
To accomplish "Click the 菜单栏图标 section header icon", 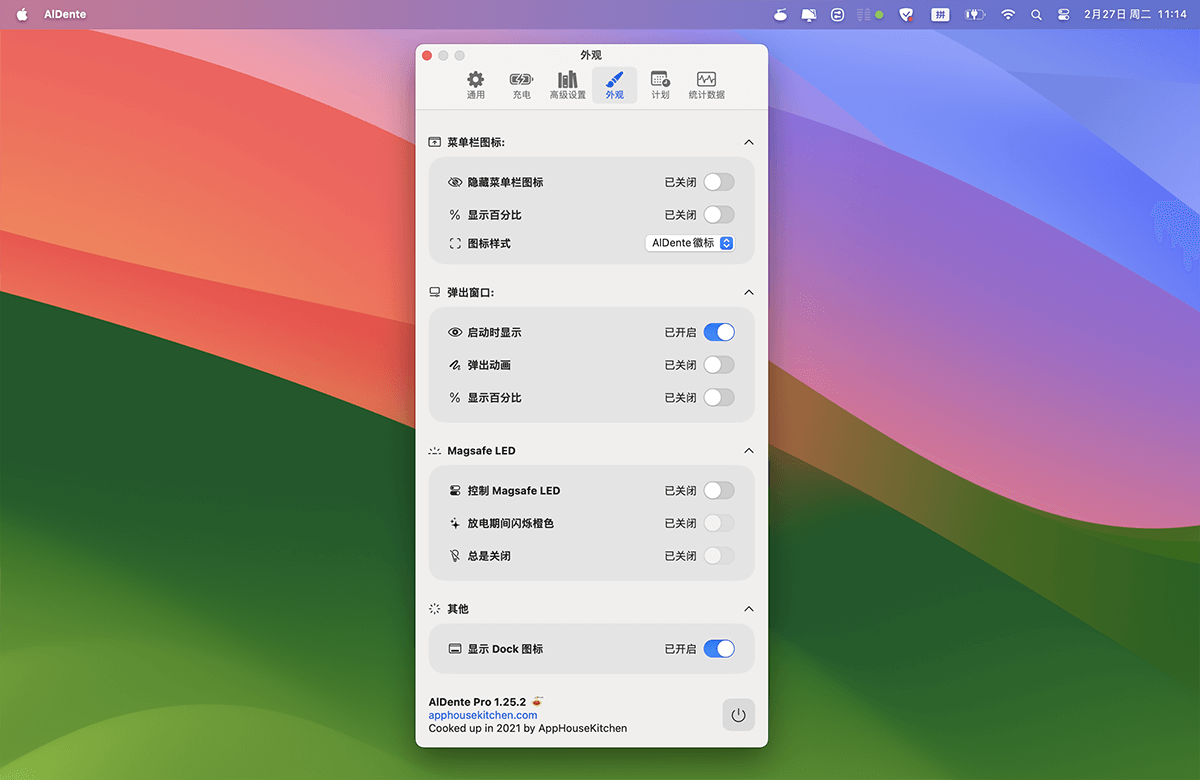I will (435, 142).
